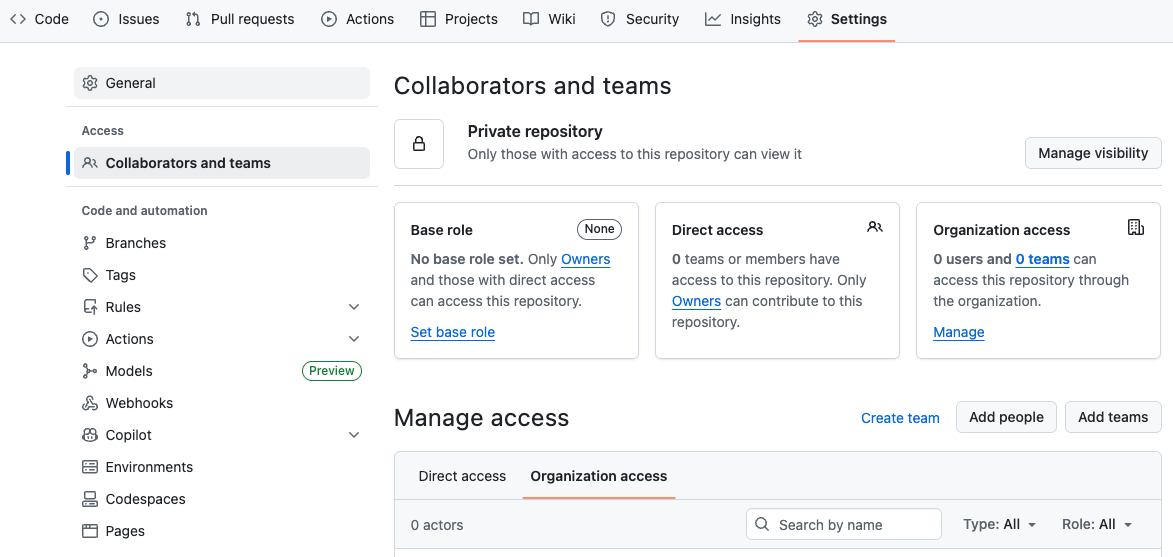
Task: Open the Pull requests tab
Action: point(239,19)
